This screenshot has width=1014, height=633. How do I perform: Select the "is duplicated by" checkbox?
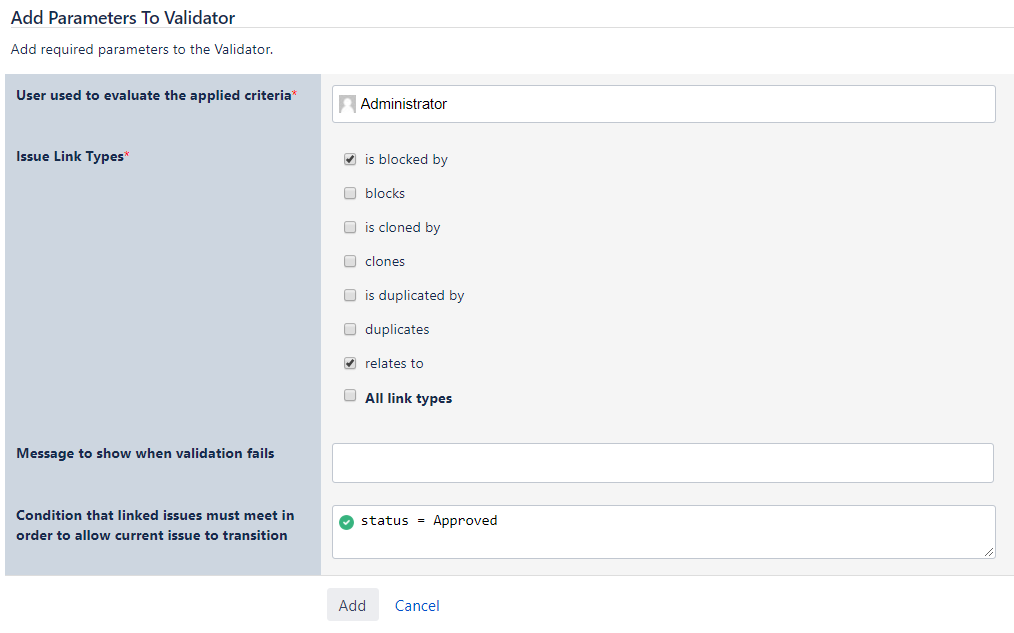[x=350, y=295]
